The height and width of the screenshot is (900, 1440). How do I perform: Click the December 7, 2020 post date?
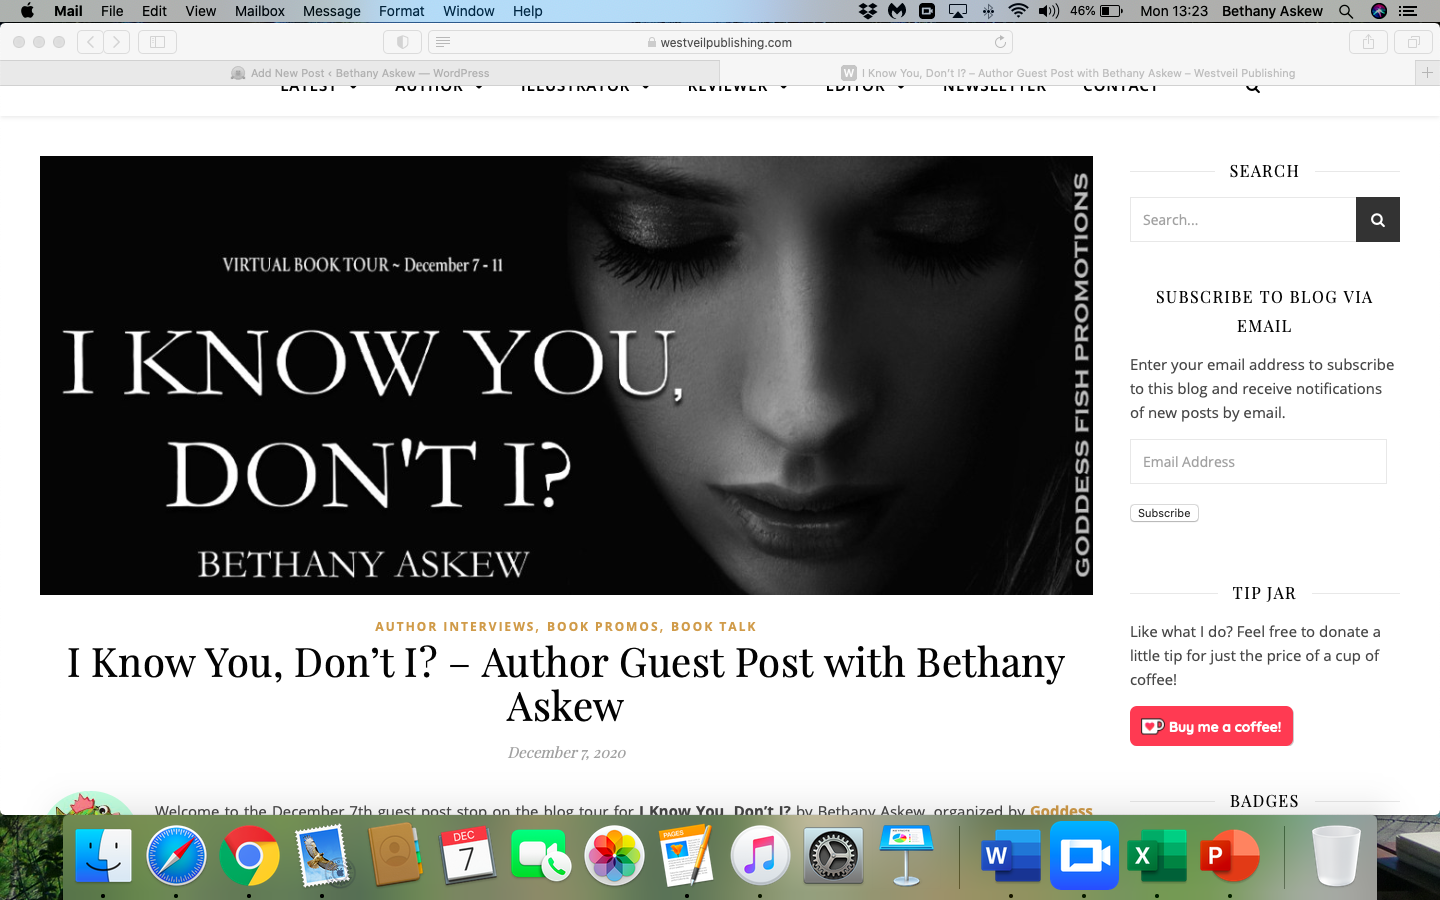point(566,753)
